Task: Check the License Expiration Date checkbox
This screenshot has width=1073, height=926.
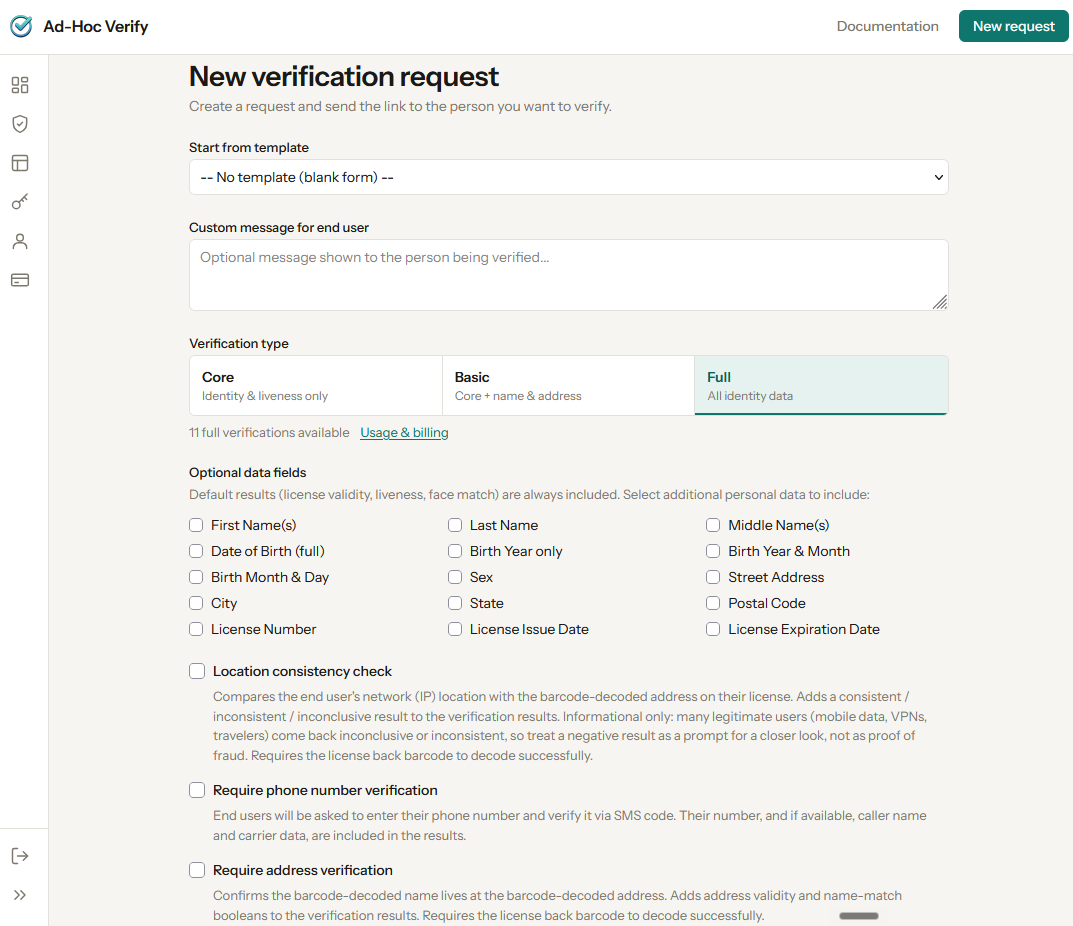Action: coord(713,629)
